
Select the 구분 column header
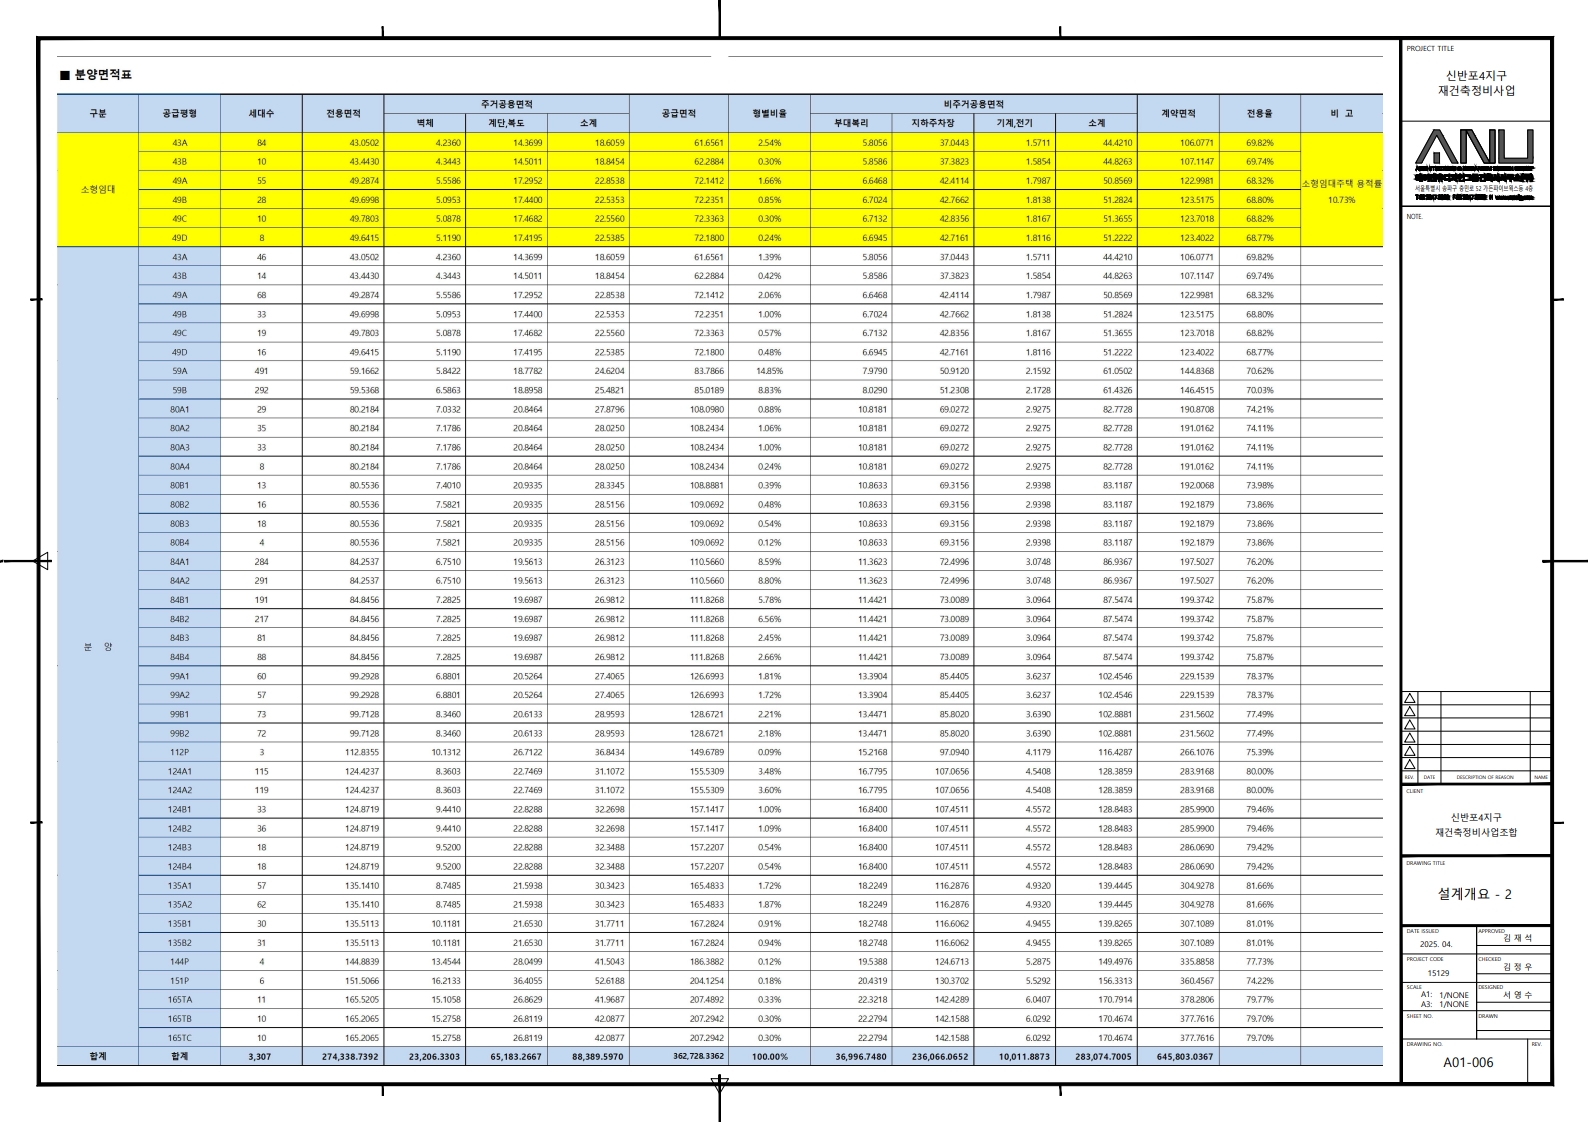98,114
